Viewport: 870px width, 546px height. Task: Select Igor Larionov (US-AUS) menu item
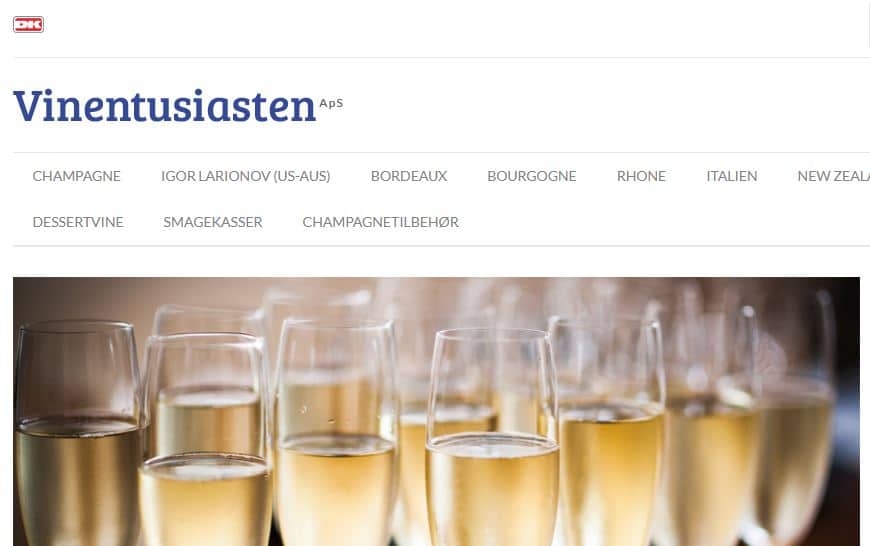click(x=246, y=176)
